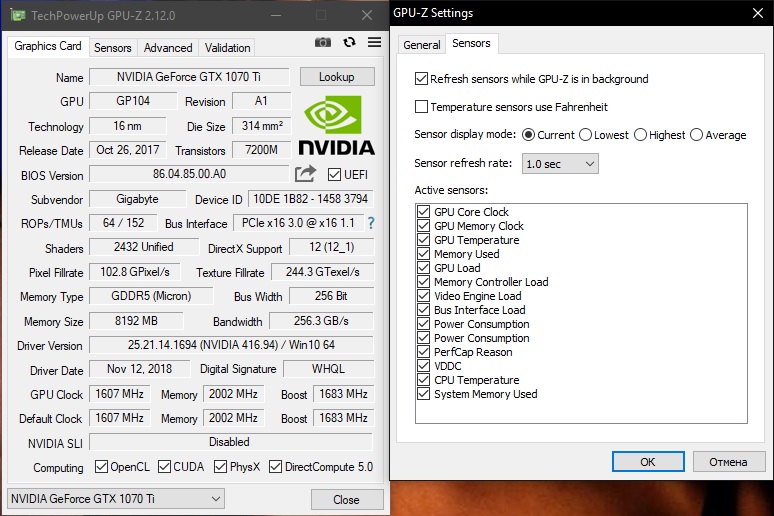Open the GPU selection dropdown NVIDIA GeForce GTX 1070 Ti
774x516 pixels.
[116, 499]
